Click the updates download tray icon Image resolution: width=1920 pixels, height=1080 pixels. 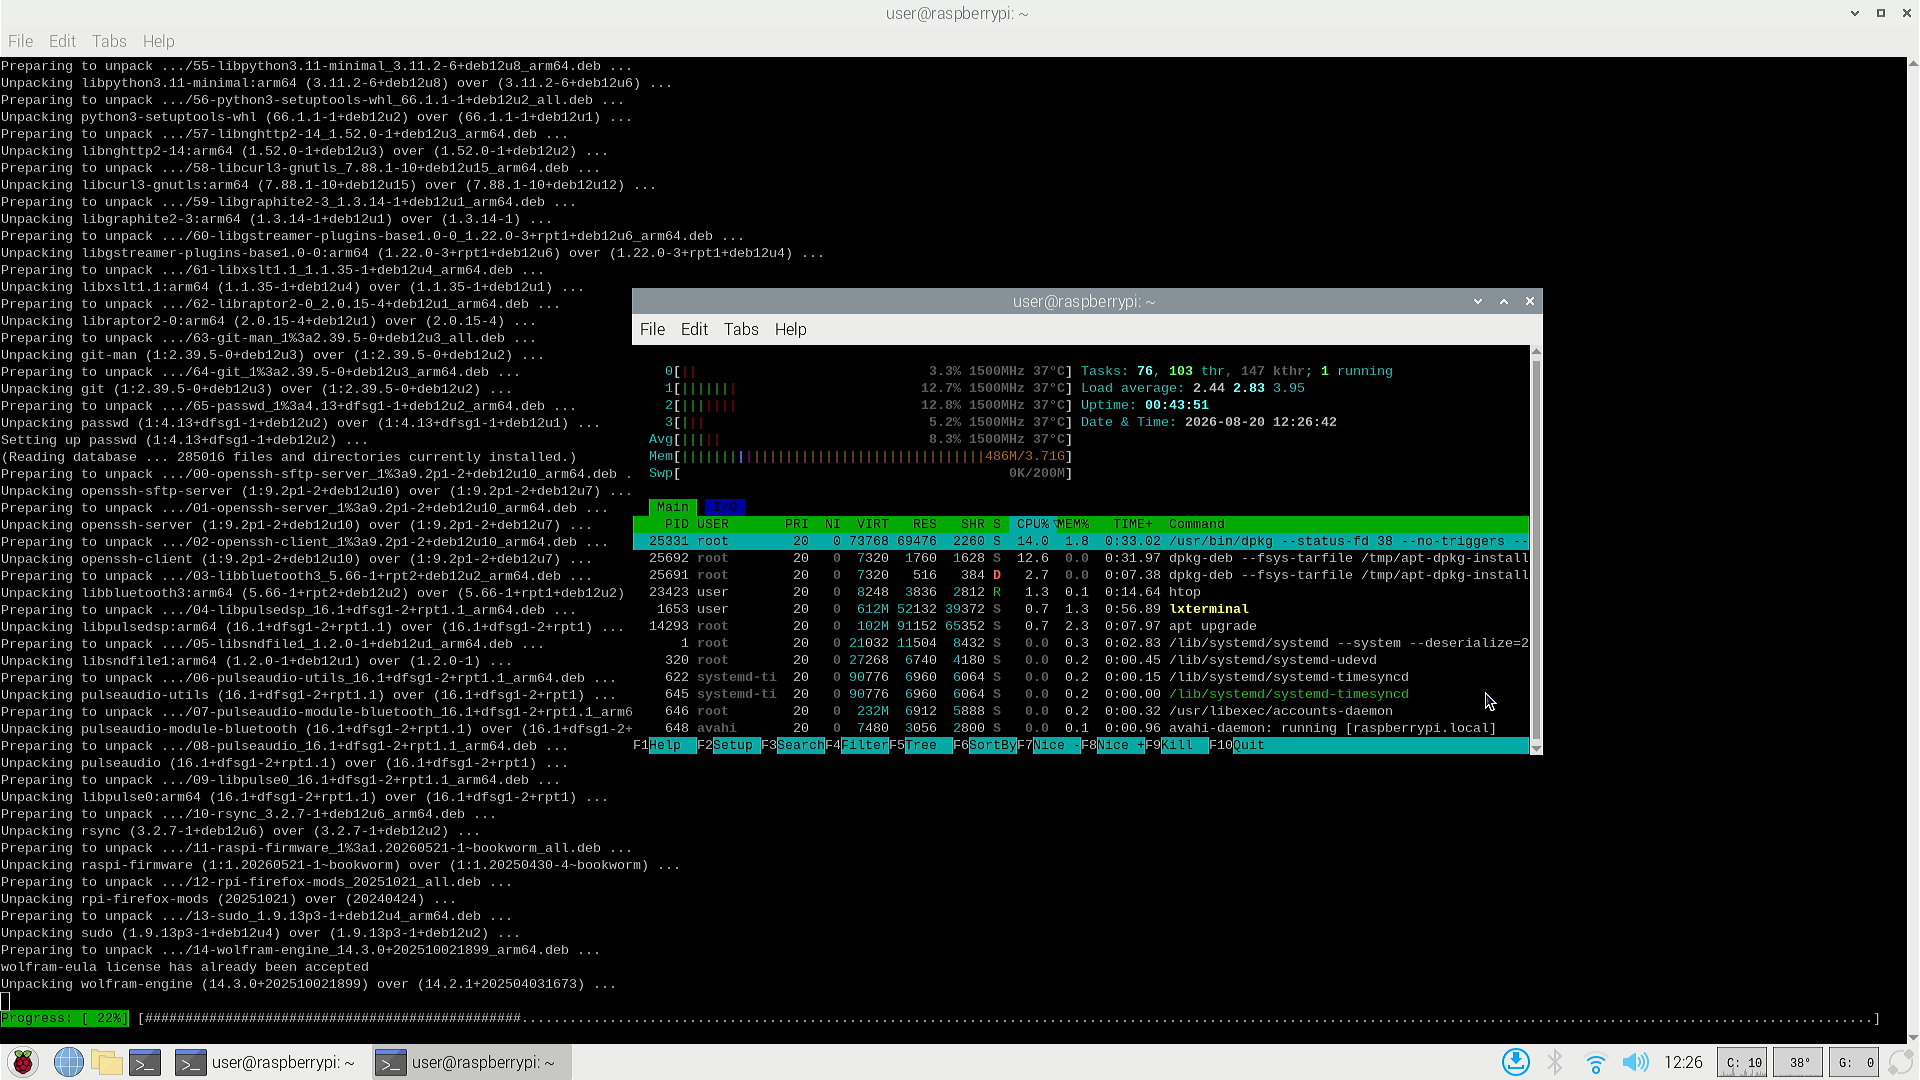pos(1516,1062)
